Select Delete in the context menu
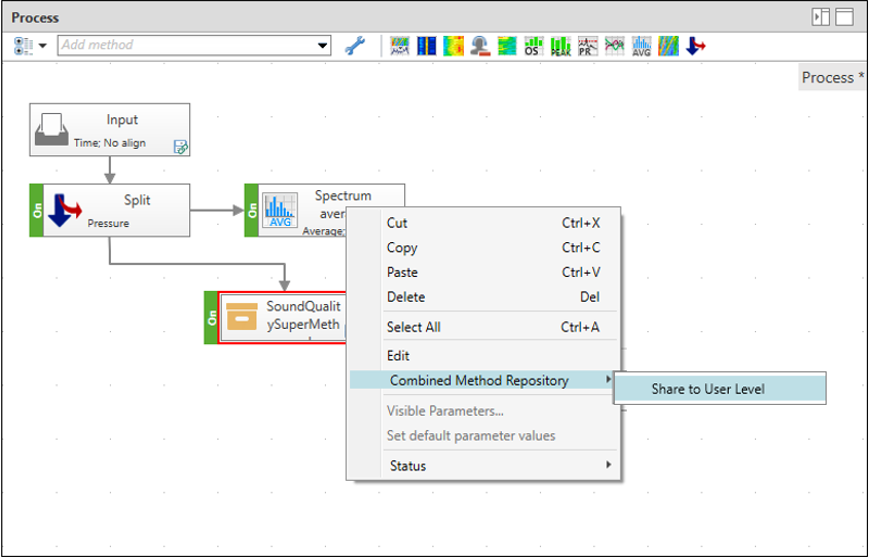 click(x=405, y=297)
